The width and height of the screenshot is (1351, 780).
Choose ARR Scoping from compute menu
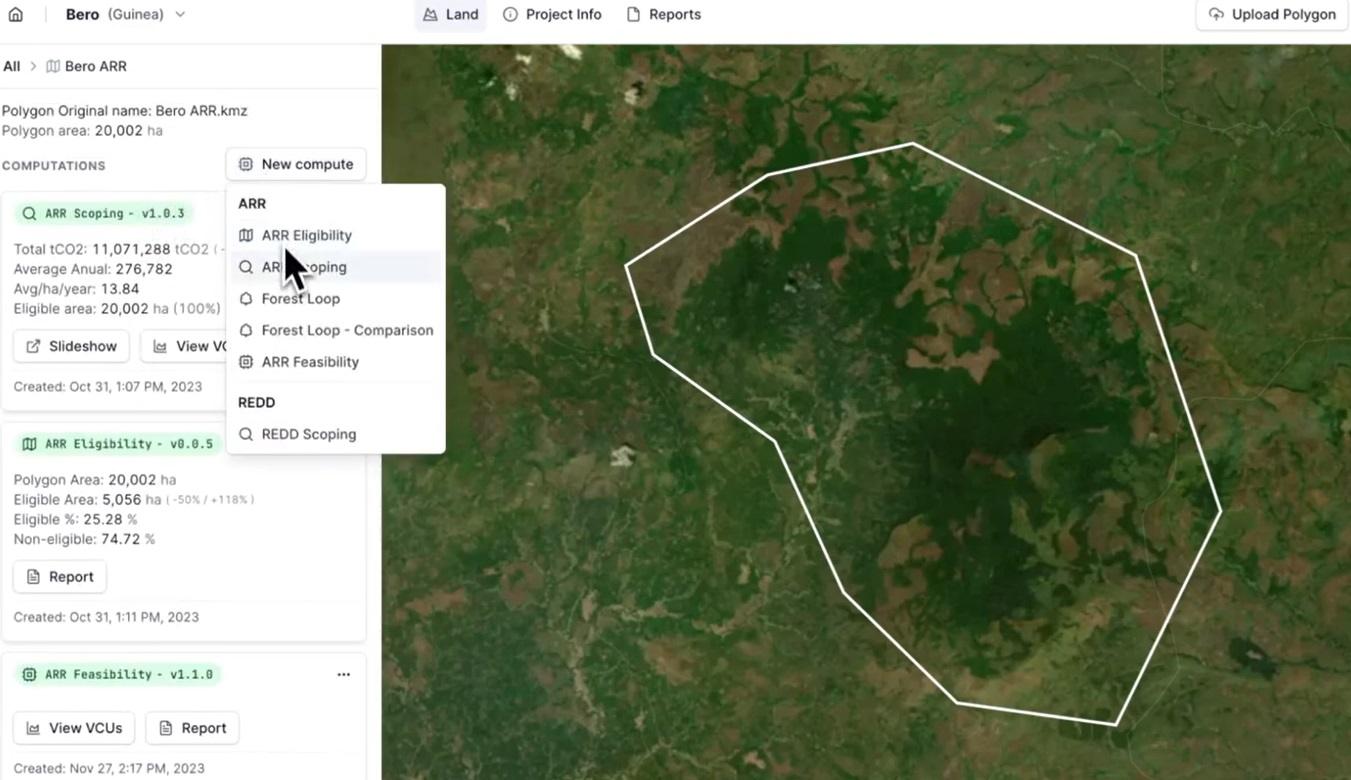pyautogui.click(x=336, y=267)
